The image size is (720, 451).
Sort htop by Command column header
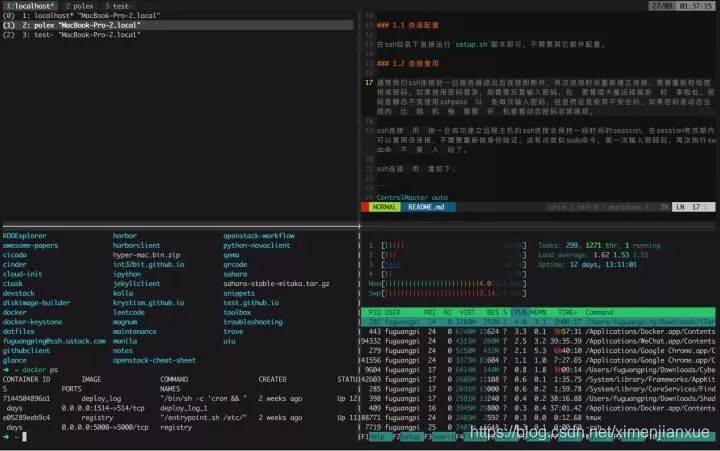coord(599,312)
